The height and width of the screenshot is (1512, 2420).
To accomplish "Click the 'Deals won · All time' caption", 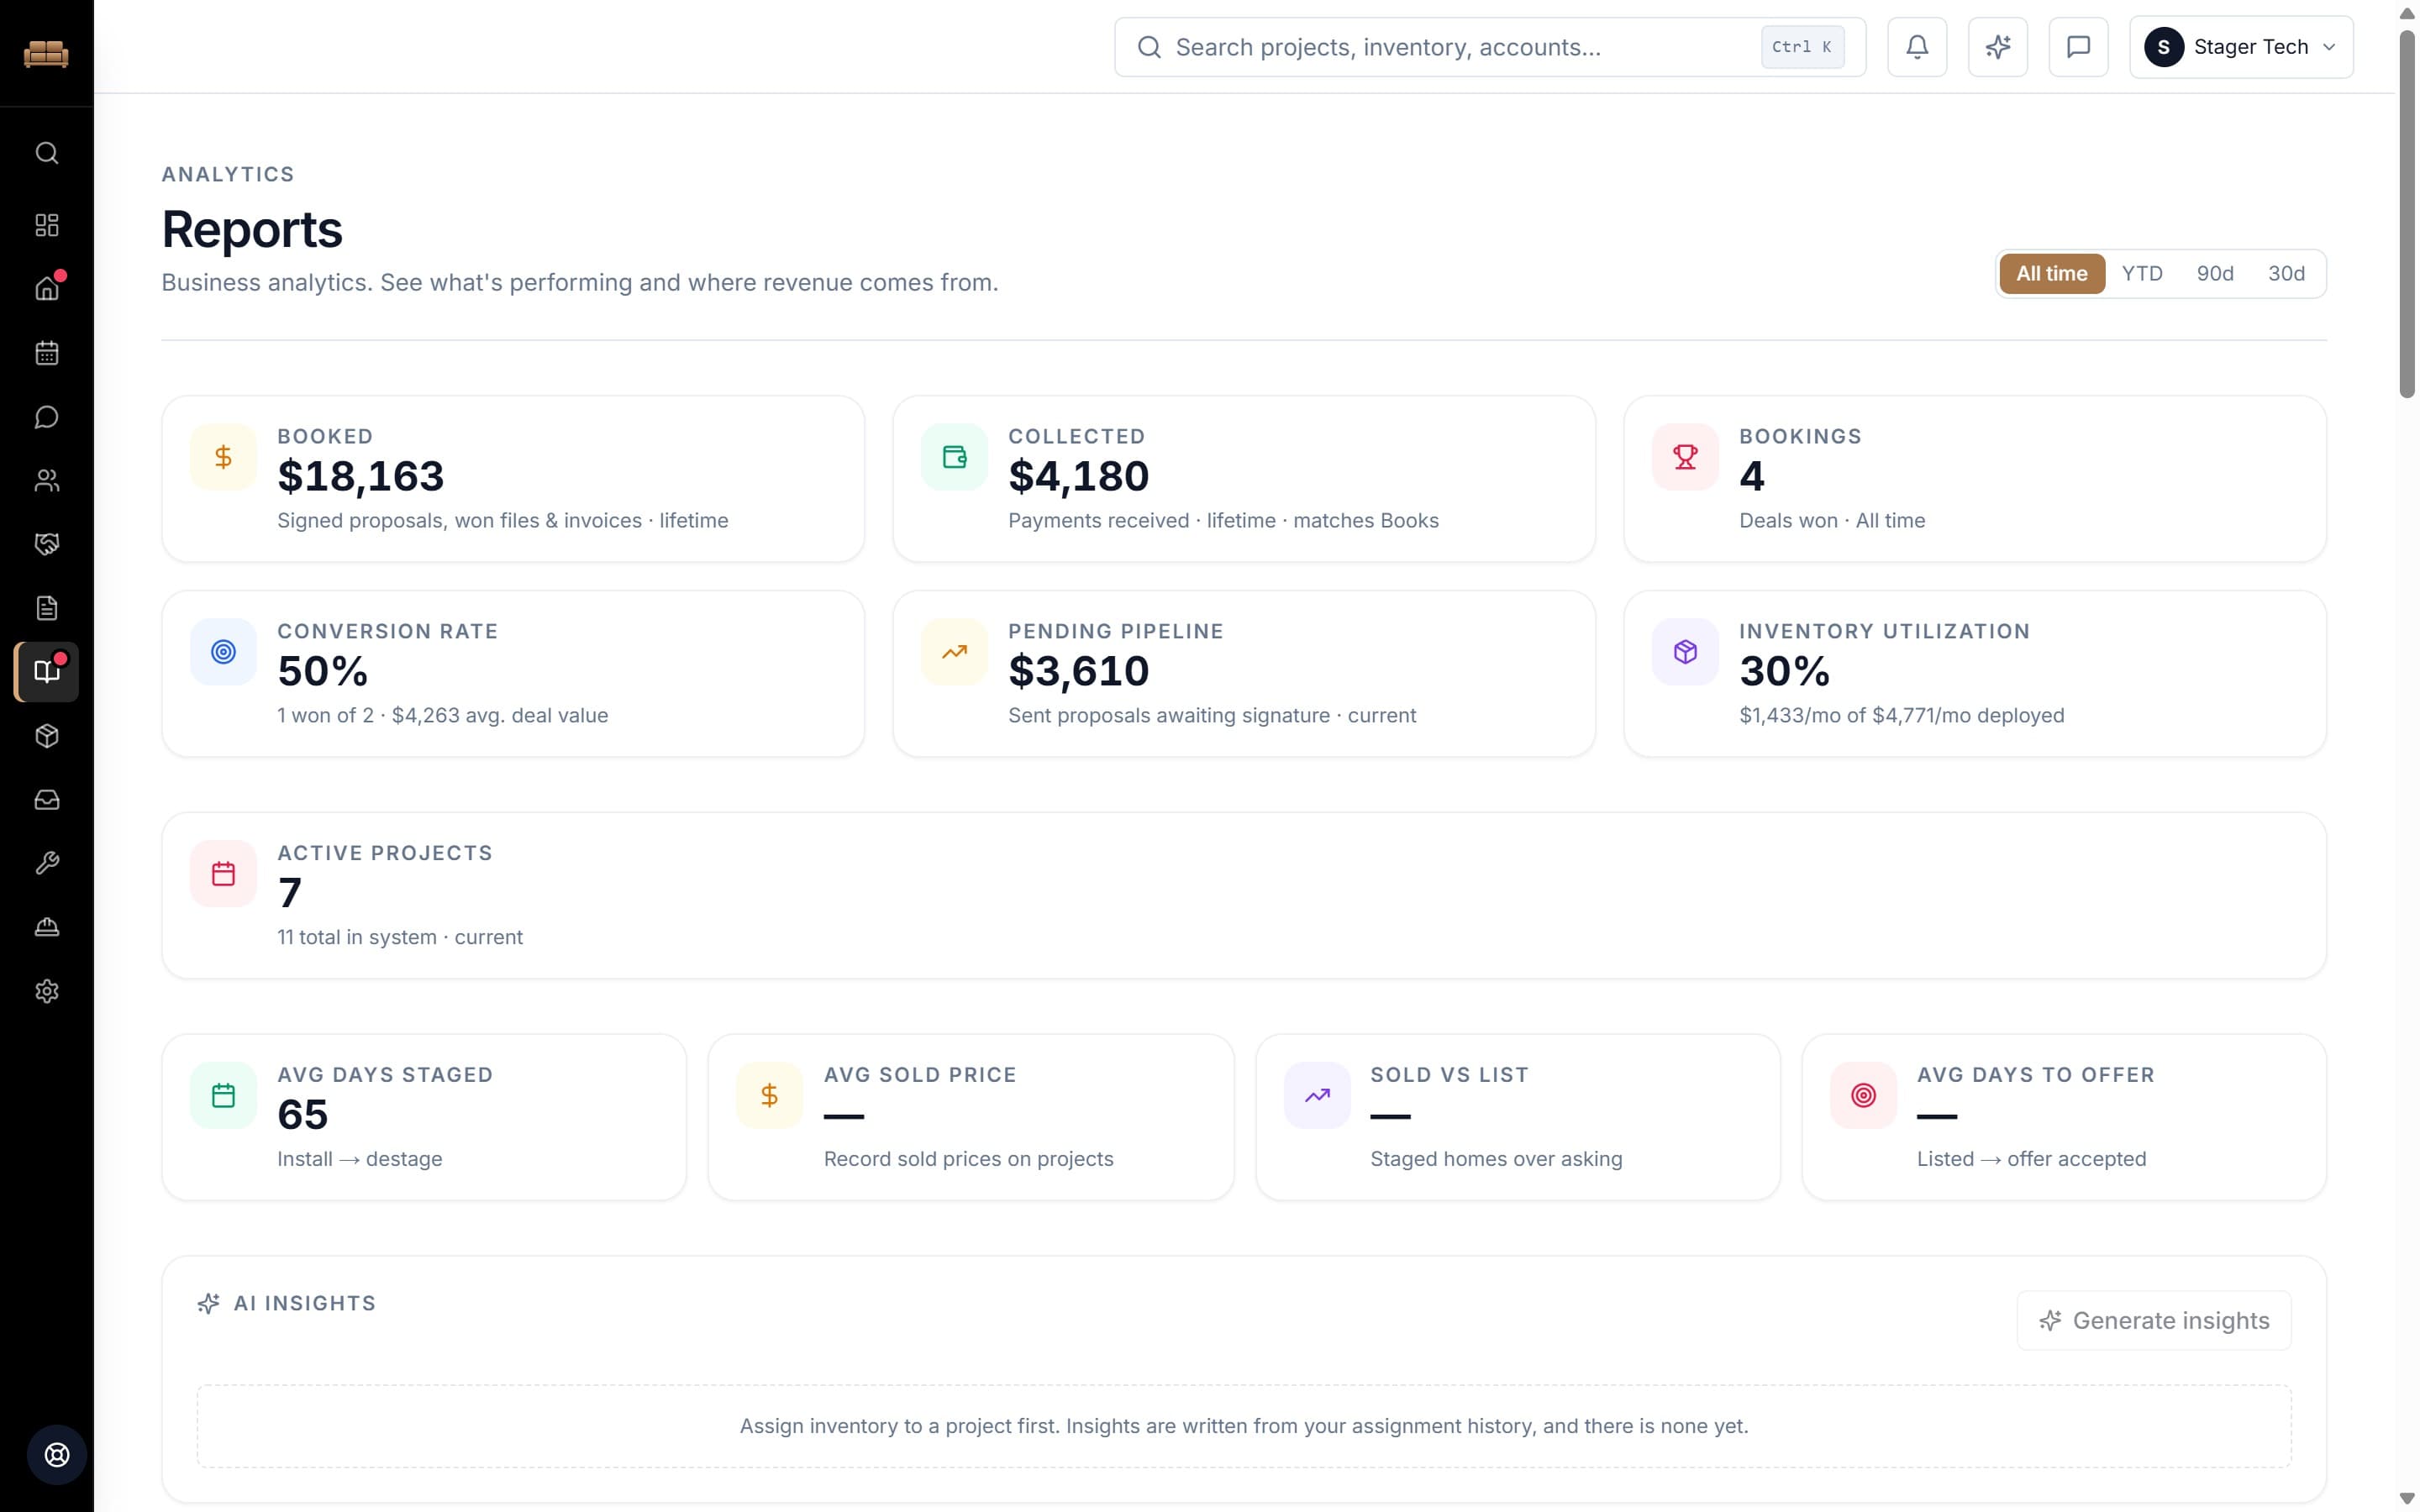I will click(x=1832, y=520).
